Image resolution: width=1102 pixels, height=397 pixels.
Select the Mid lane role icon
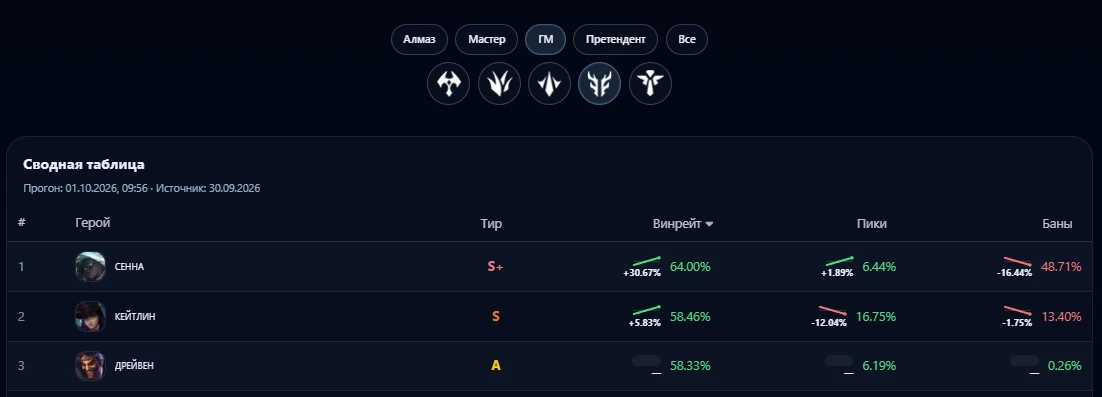(x=549, y=84)
